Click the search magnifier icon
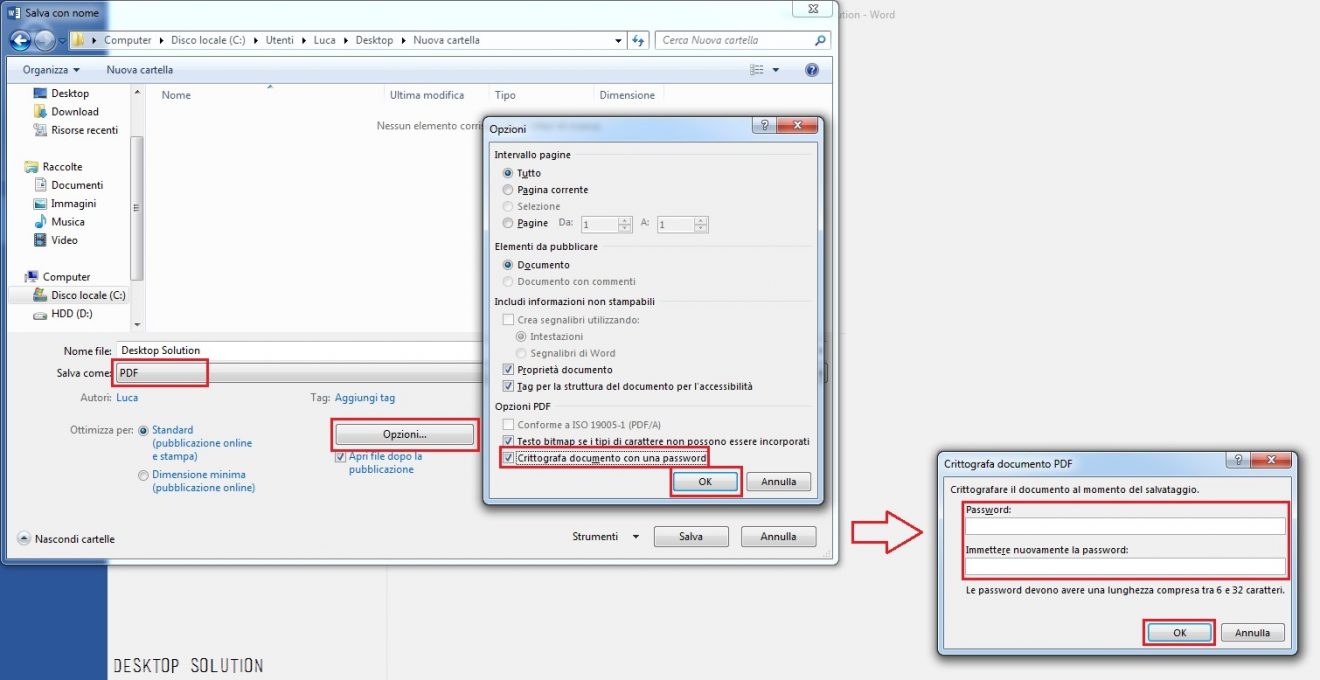This screenshot has width=1320, height=680. [821, 41]
